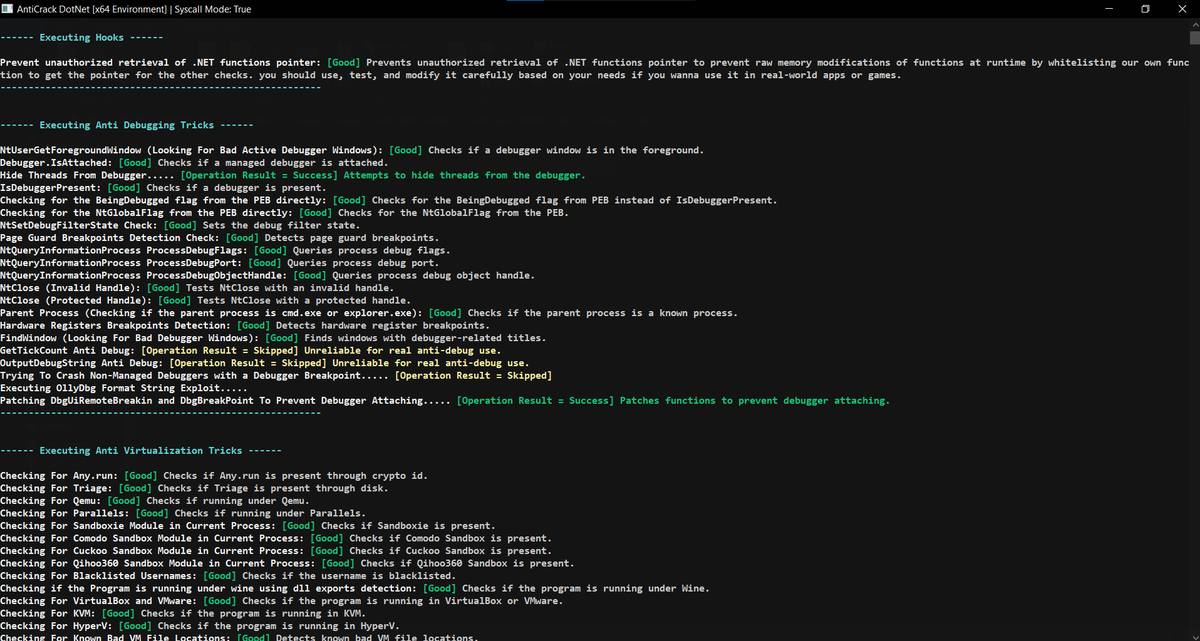Click the 'Parent Process' check line

(x=369, y=313)
